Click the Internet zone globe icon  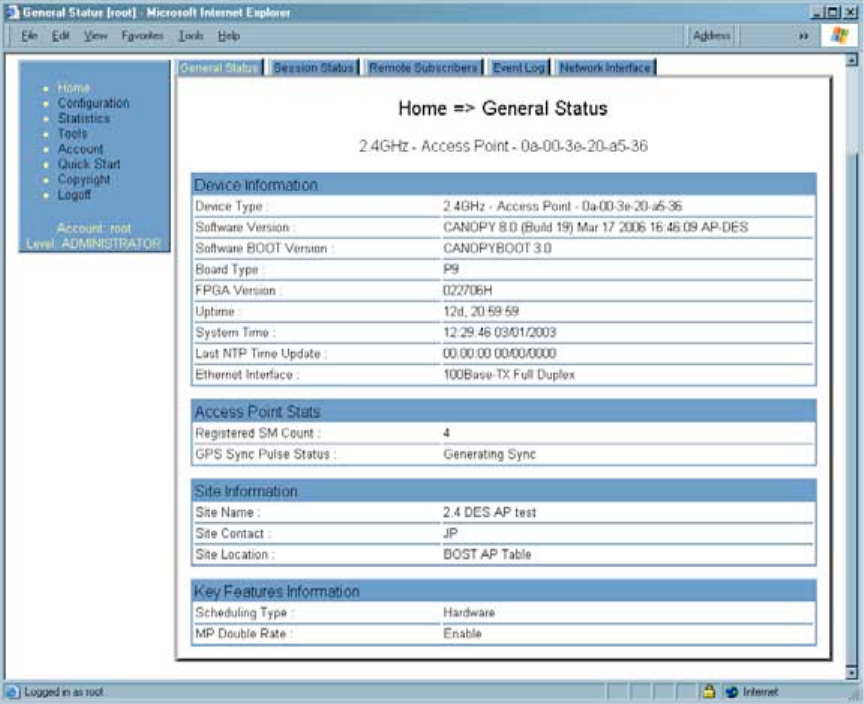(732, 692)
